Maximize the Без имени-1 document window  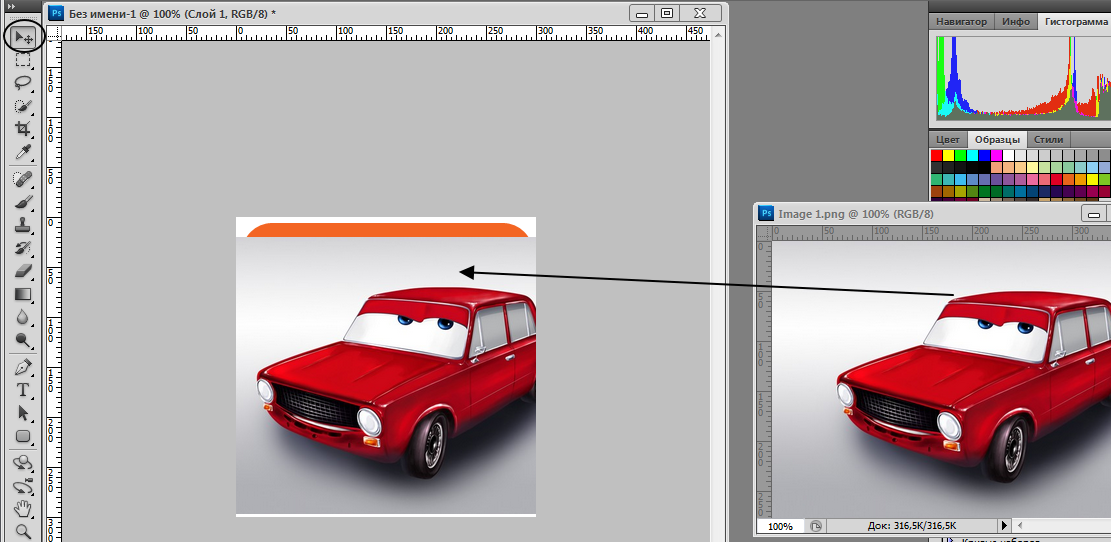coord(667,13)
